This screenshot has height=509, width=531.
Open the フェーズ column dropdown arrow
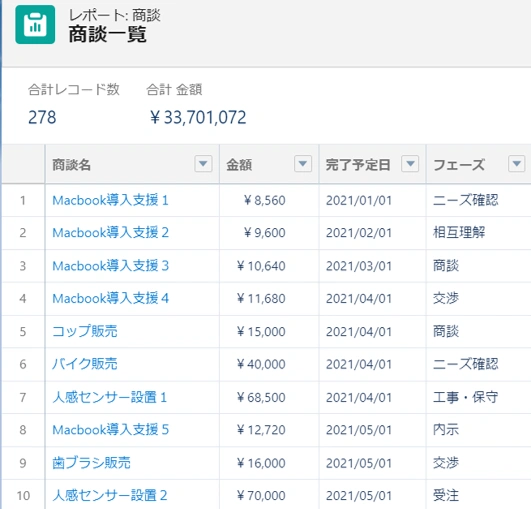(517, 164)
